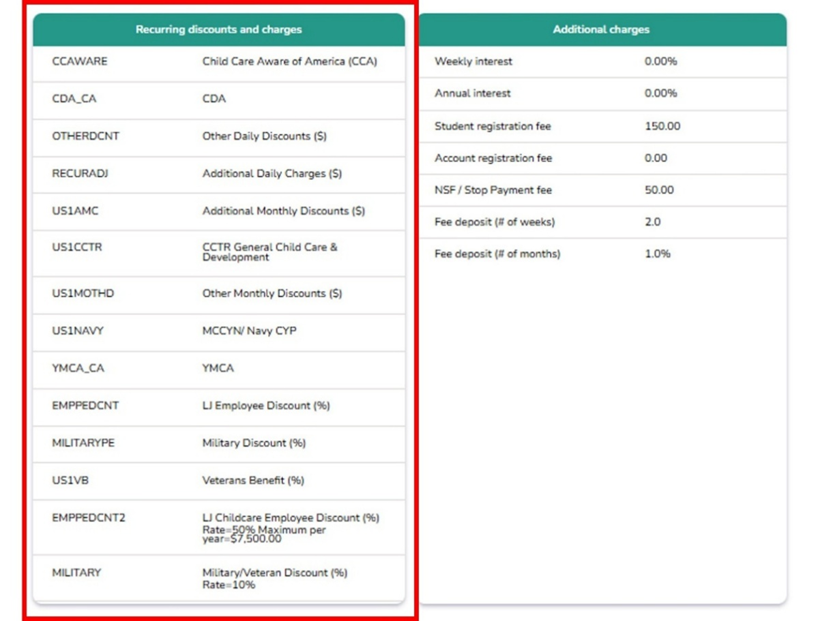Select the Weekly interest 0.00% value

pos(661,62)
